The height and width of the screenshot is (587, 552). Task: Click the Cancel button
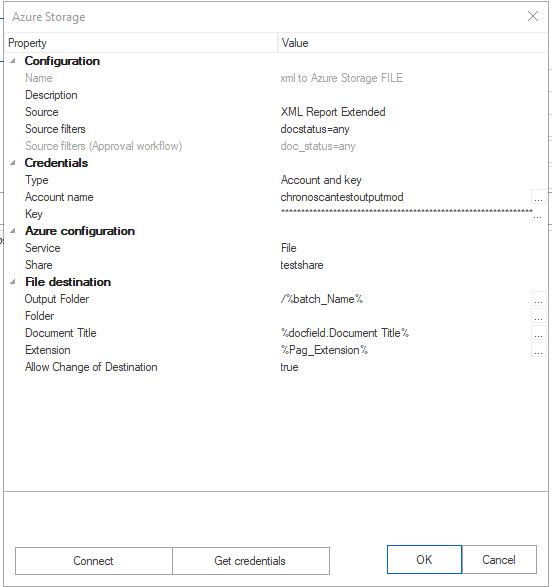click(499, 560)
